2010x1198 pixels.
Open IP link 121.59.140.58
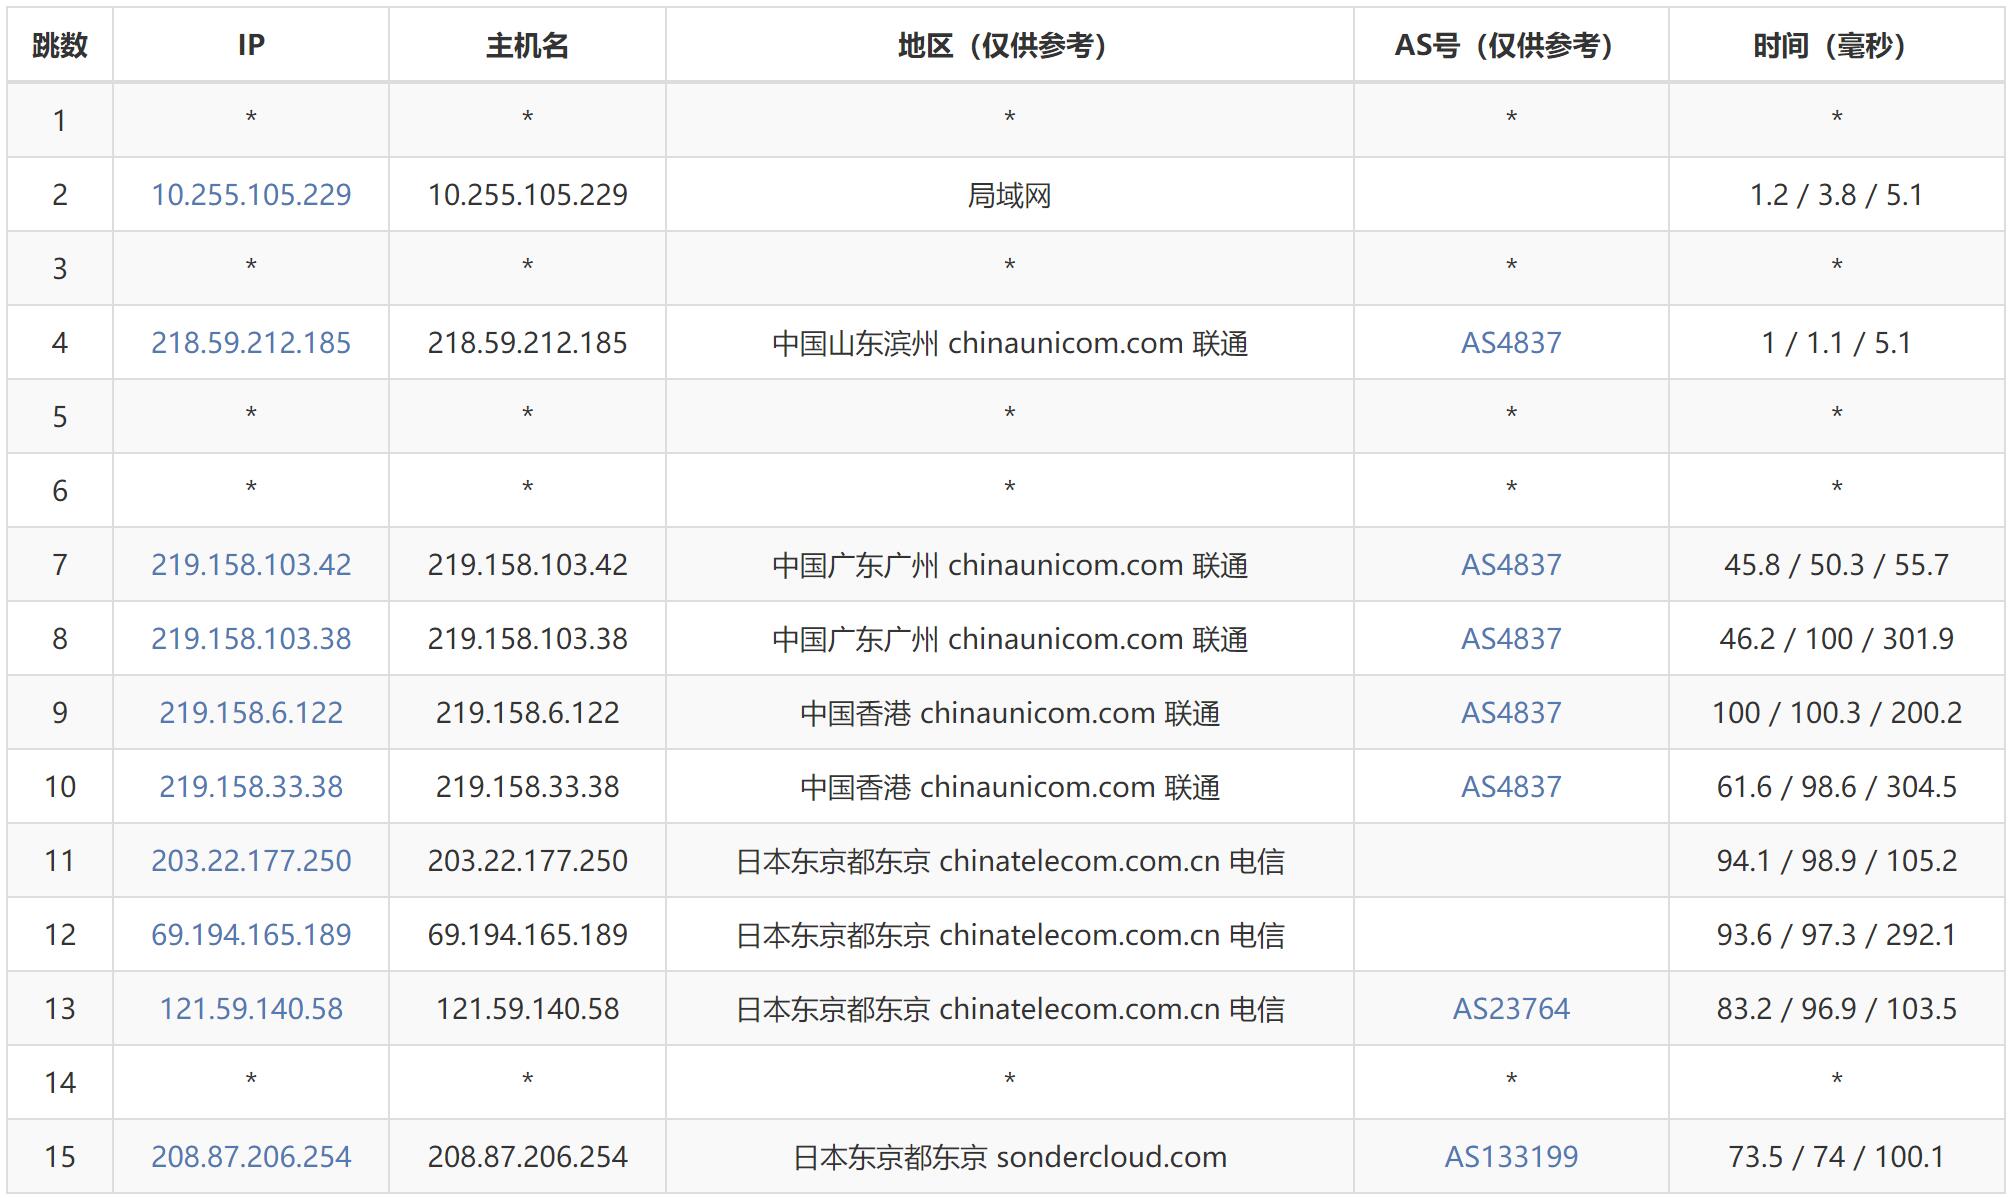pyautogui.click(x=251, y=1008)
